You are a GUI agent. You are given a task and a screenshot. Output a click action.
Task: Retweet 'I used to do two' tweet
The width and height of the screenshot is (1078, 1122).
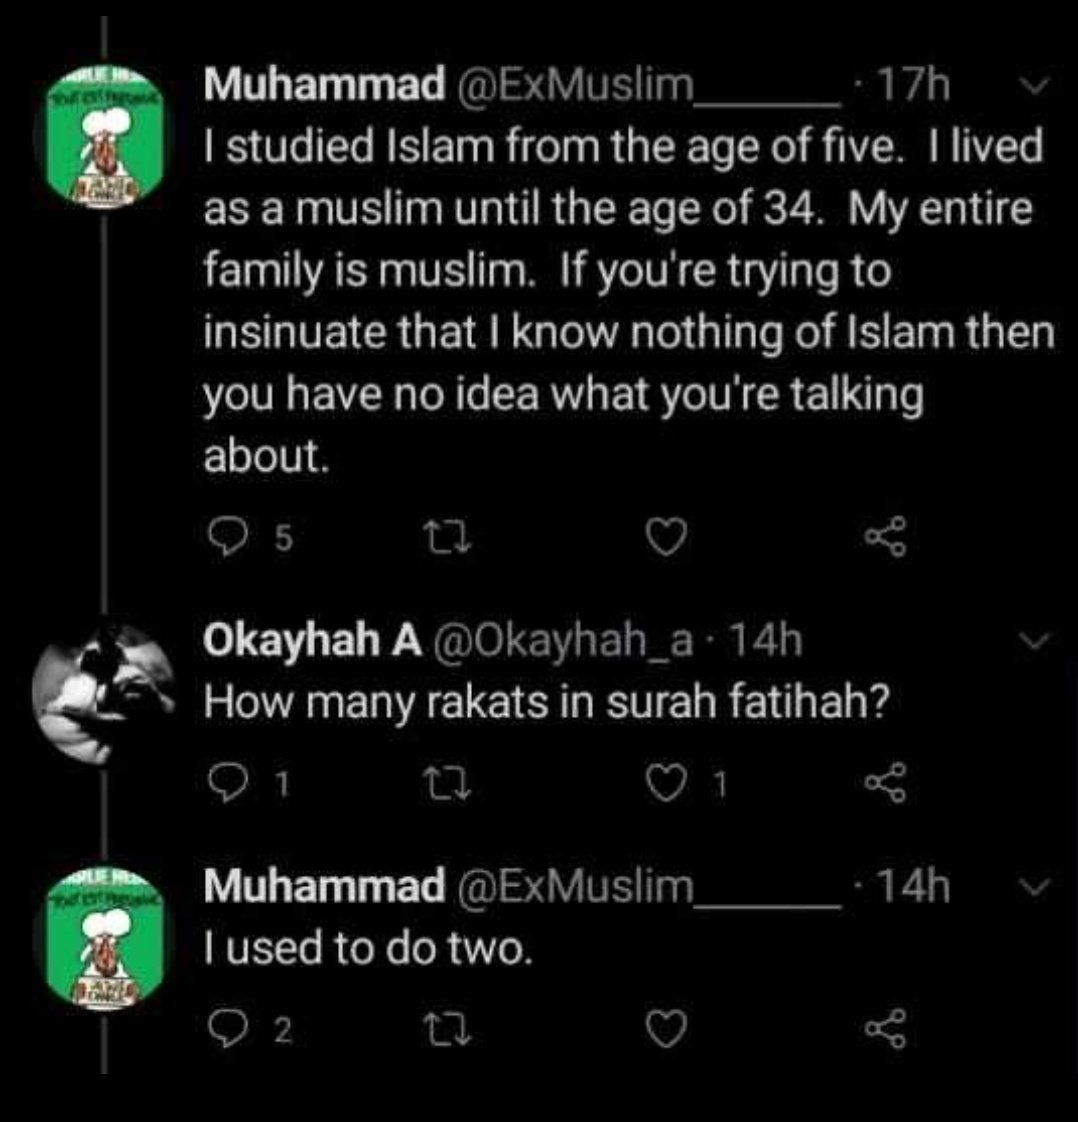pos(447,1030)
